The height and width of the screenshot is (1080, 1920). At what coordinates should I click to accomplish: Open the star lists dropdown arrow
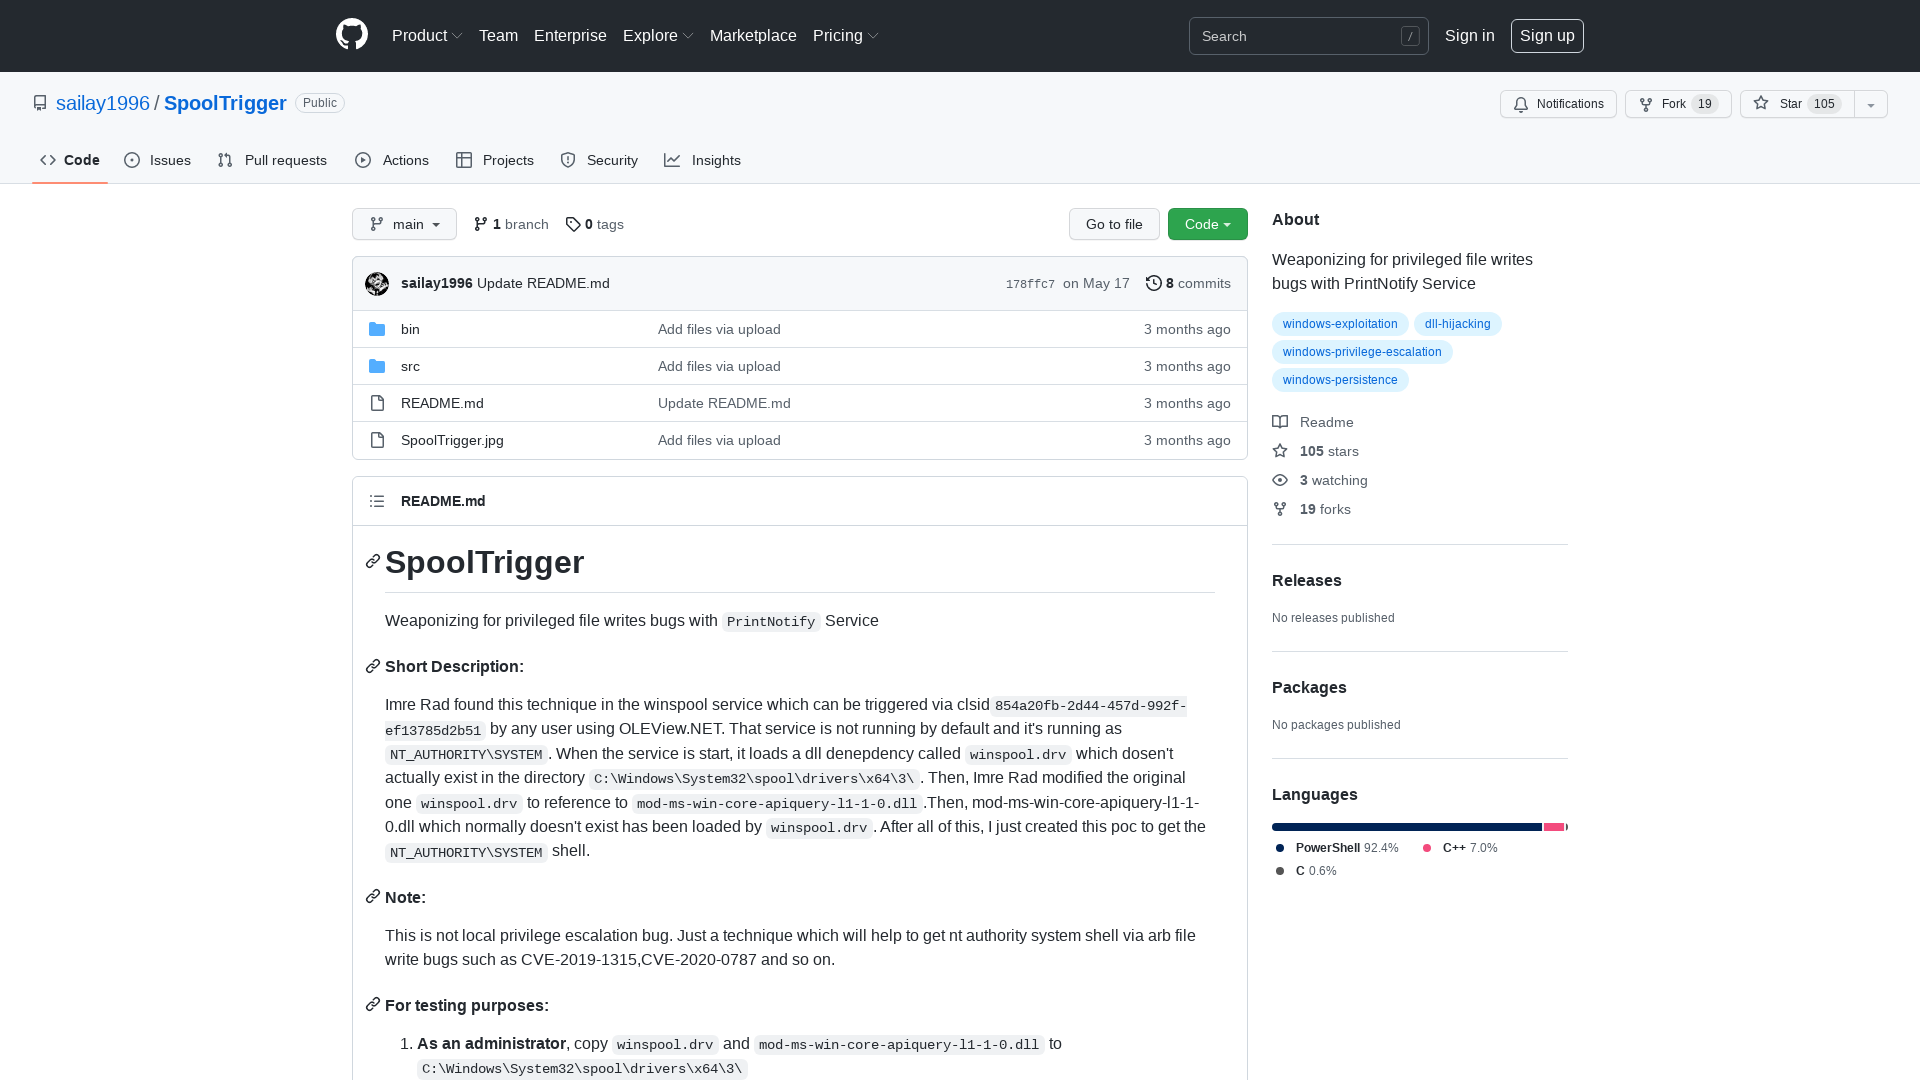click(1871, 104)
